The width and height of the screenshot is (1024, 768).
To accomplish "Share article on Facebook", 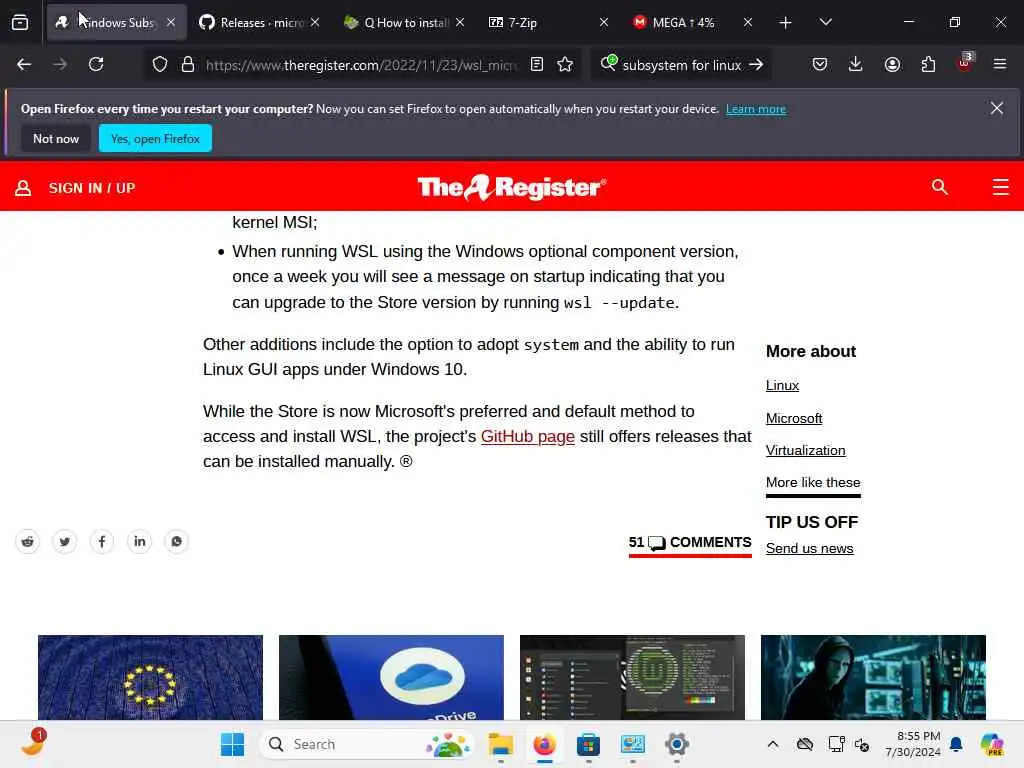I will coord(102,541).
